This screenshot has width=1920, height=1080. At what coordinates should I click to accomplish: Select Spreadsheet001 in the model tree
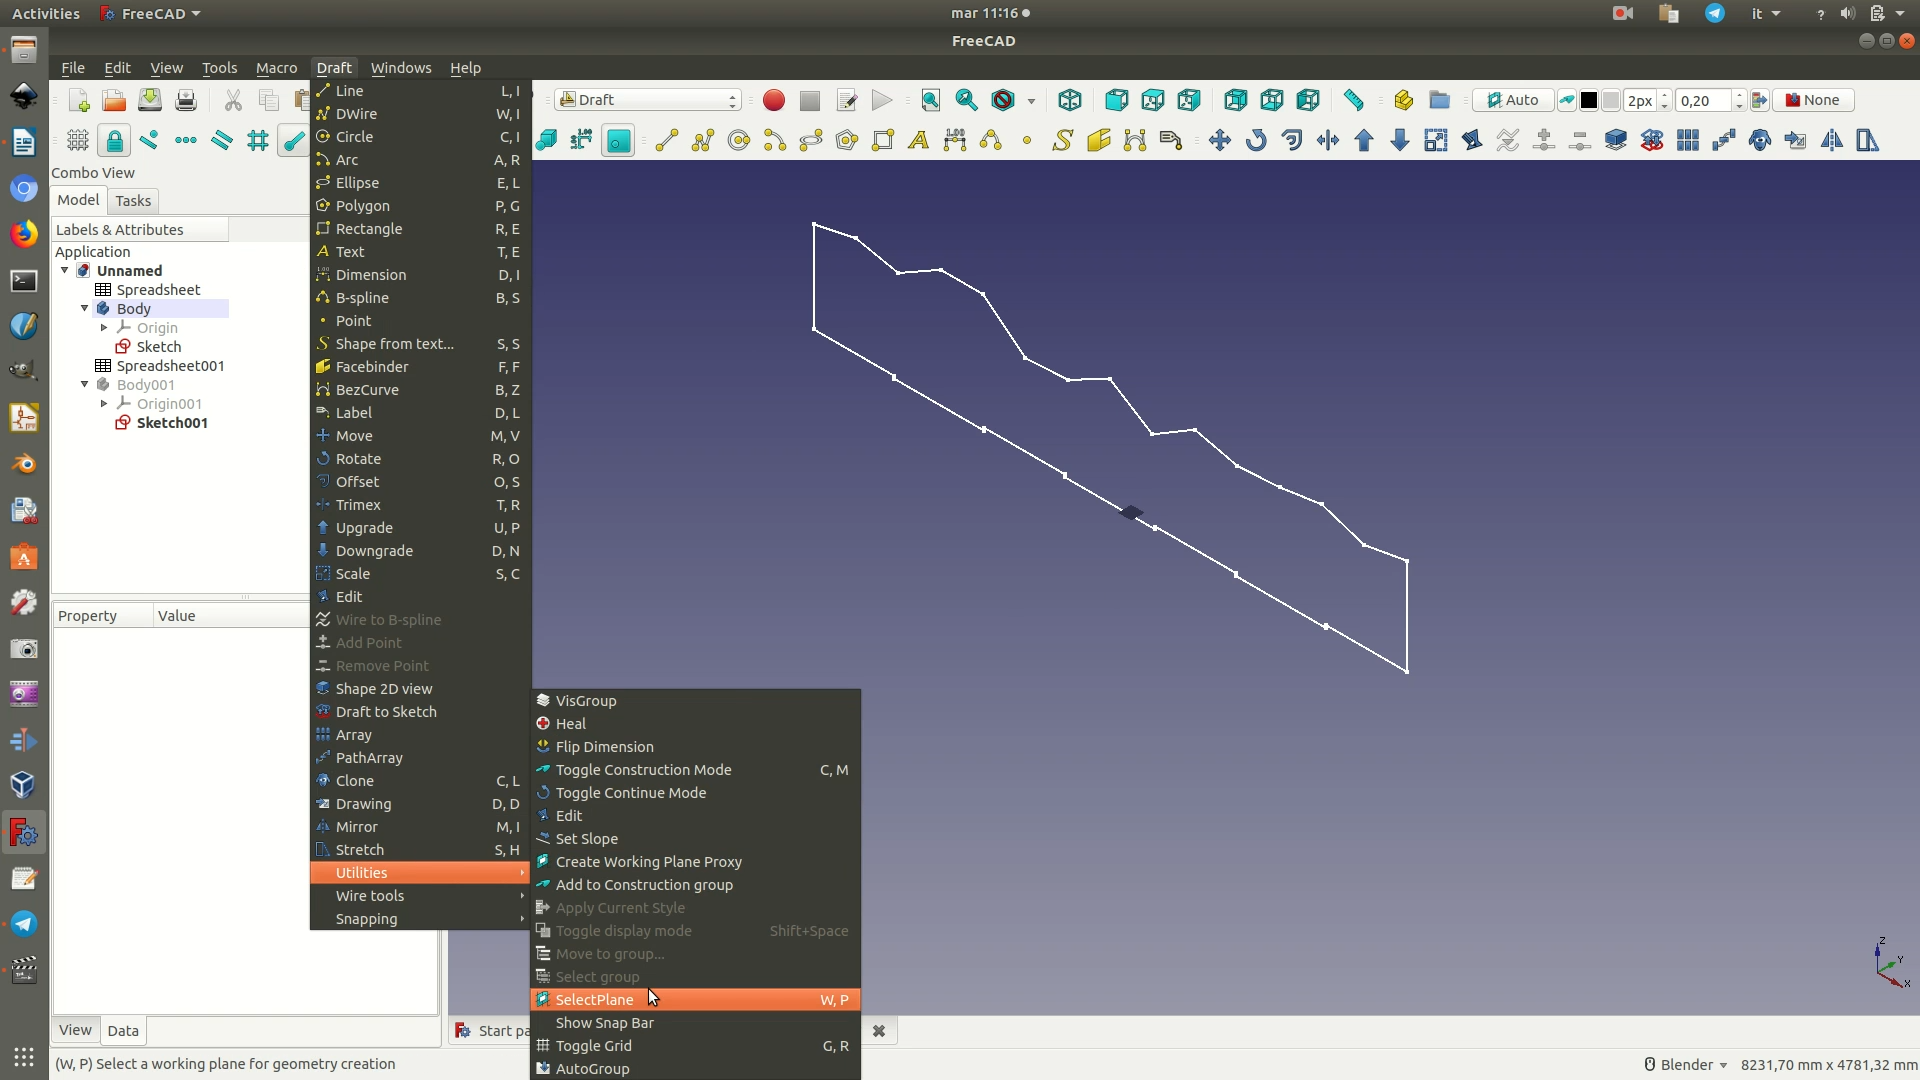[x=170, y=366]
